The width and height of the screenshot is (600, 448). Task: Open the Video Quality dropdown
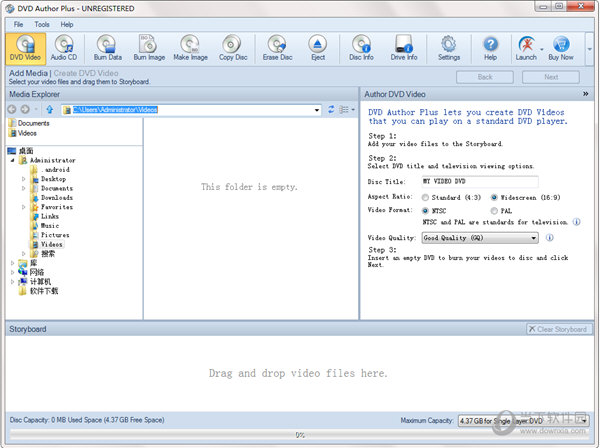[x=480, y=238]
